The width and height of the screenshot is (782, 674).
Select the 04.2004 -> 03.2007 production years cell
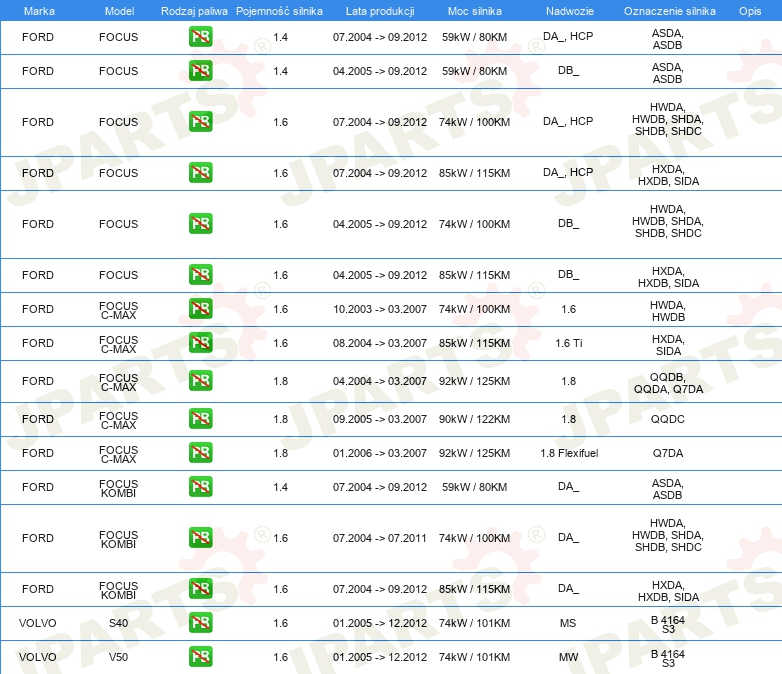pyautogui.click(x=380, y=381)
